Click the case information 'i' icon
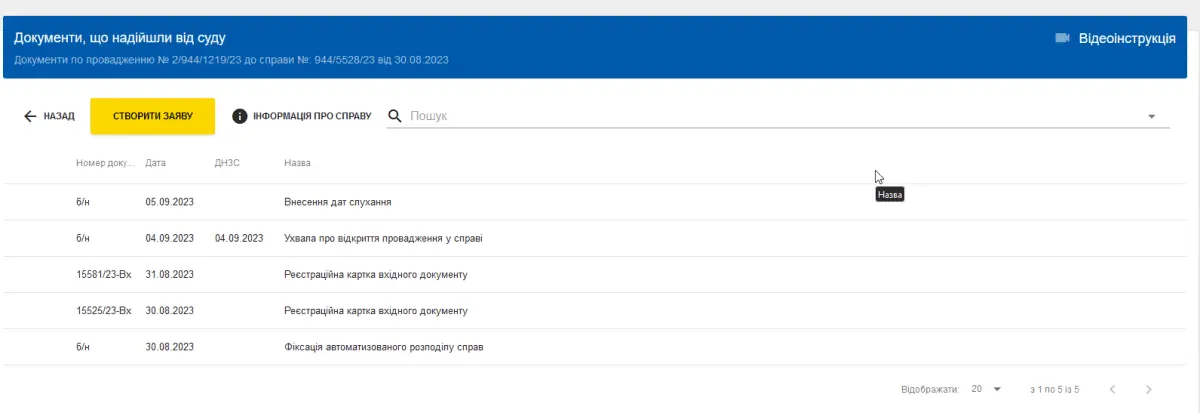1200x413 pixels. [240, 116]
